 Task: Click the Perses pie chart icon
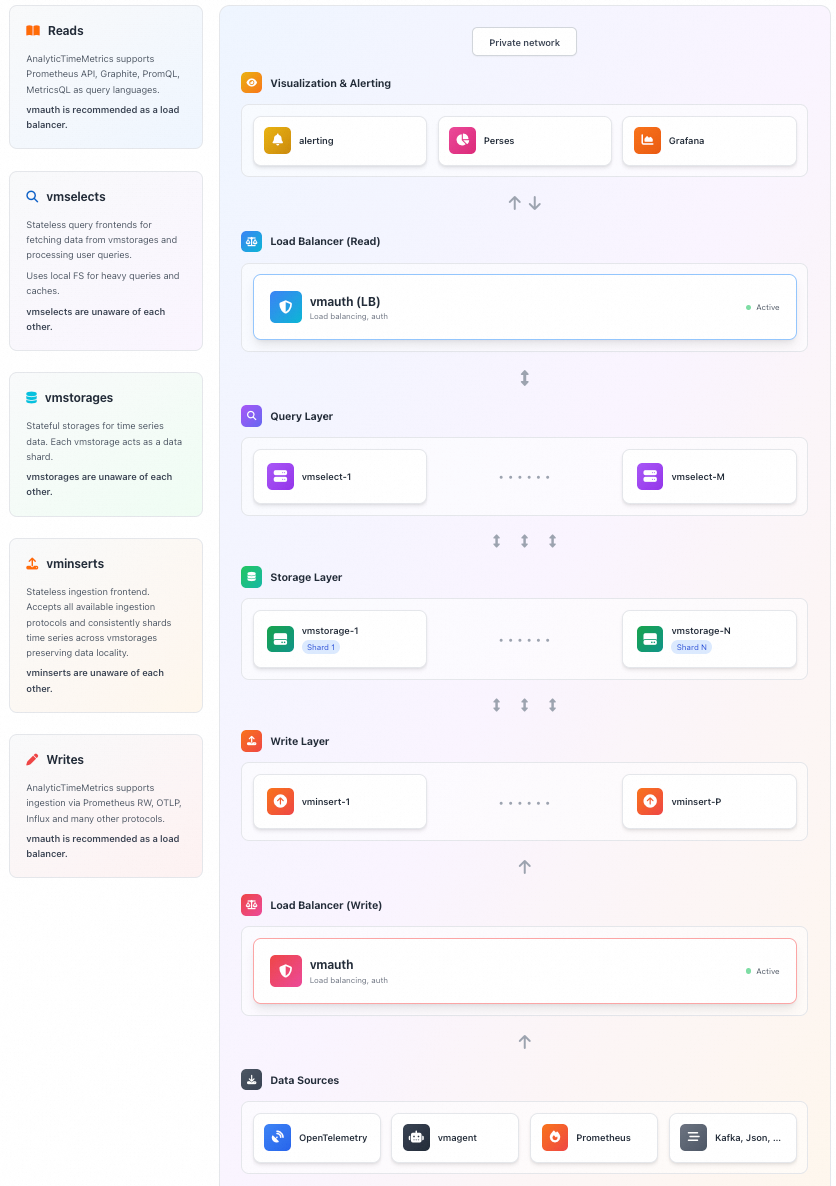click(x=462, y=141)
